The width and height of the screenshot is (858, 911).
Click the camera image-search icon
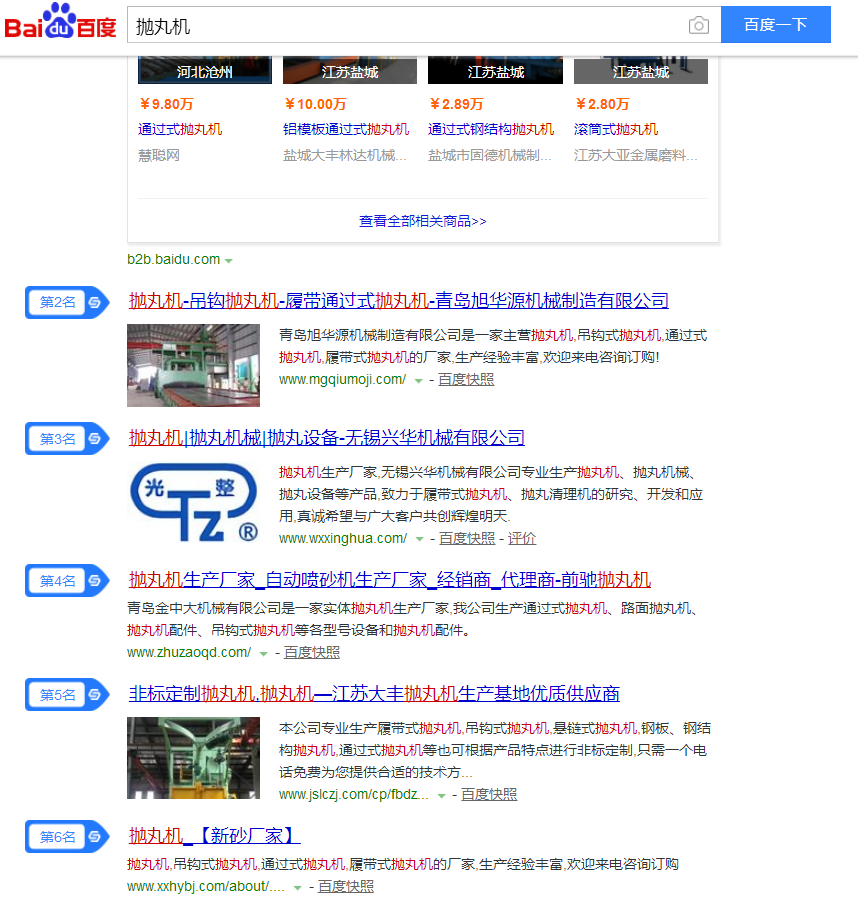coord(699,25)
